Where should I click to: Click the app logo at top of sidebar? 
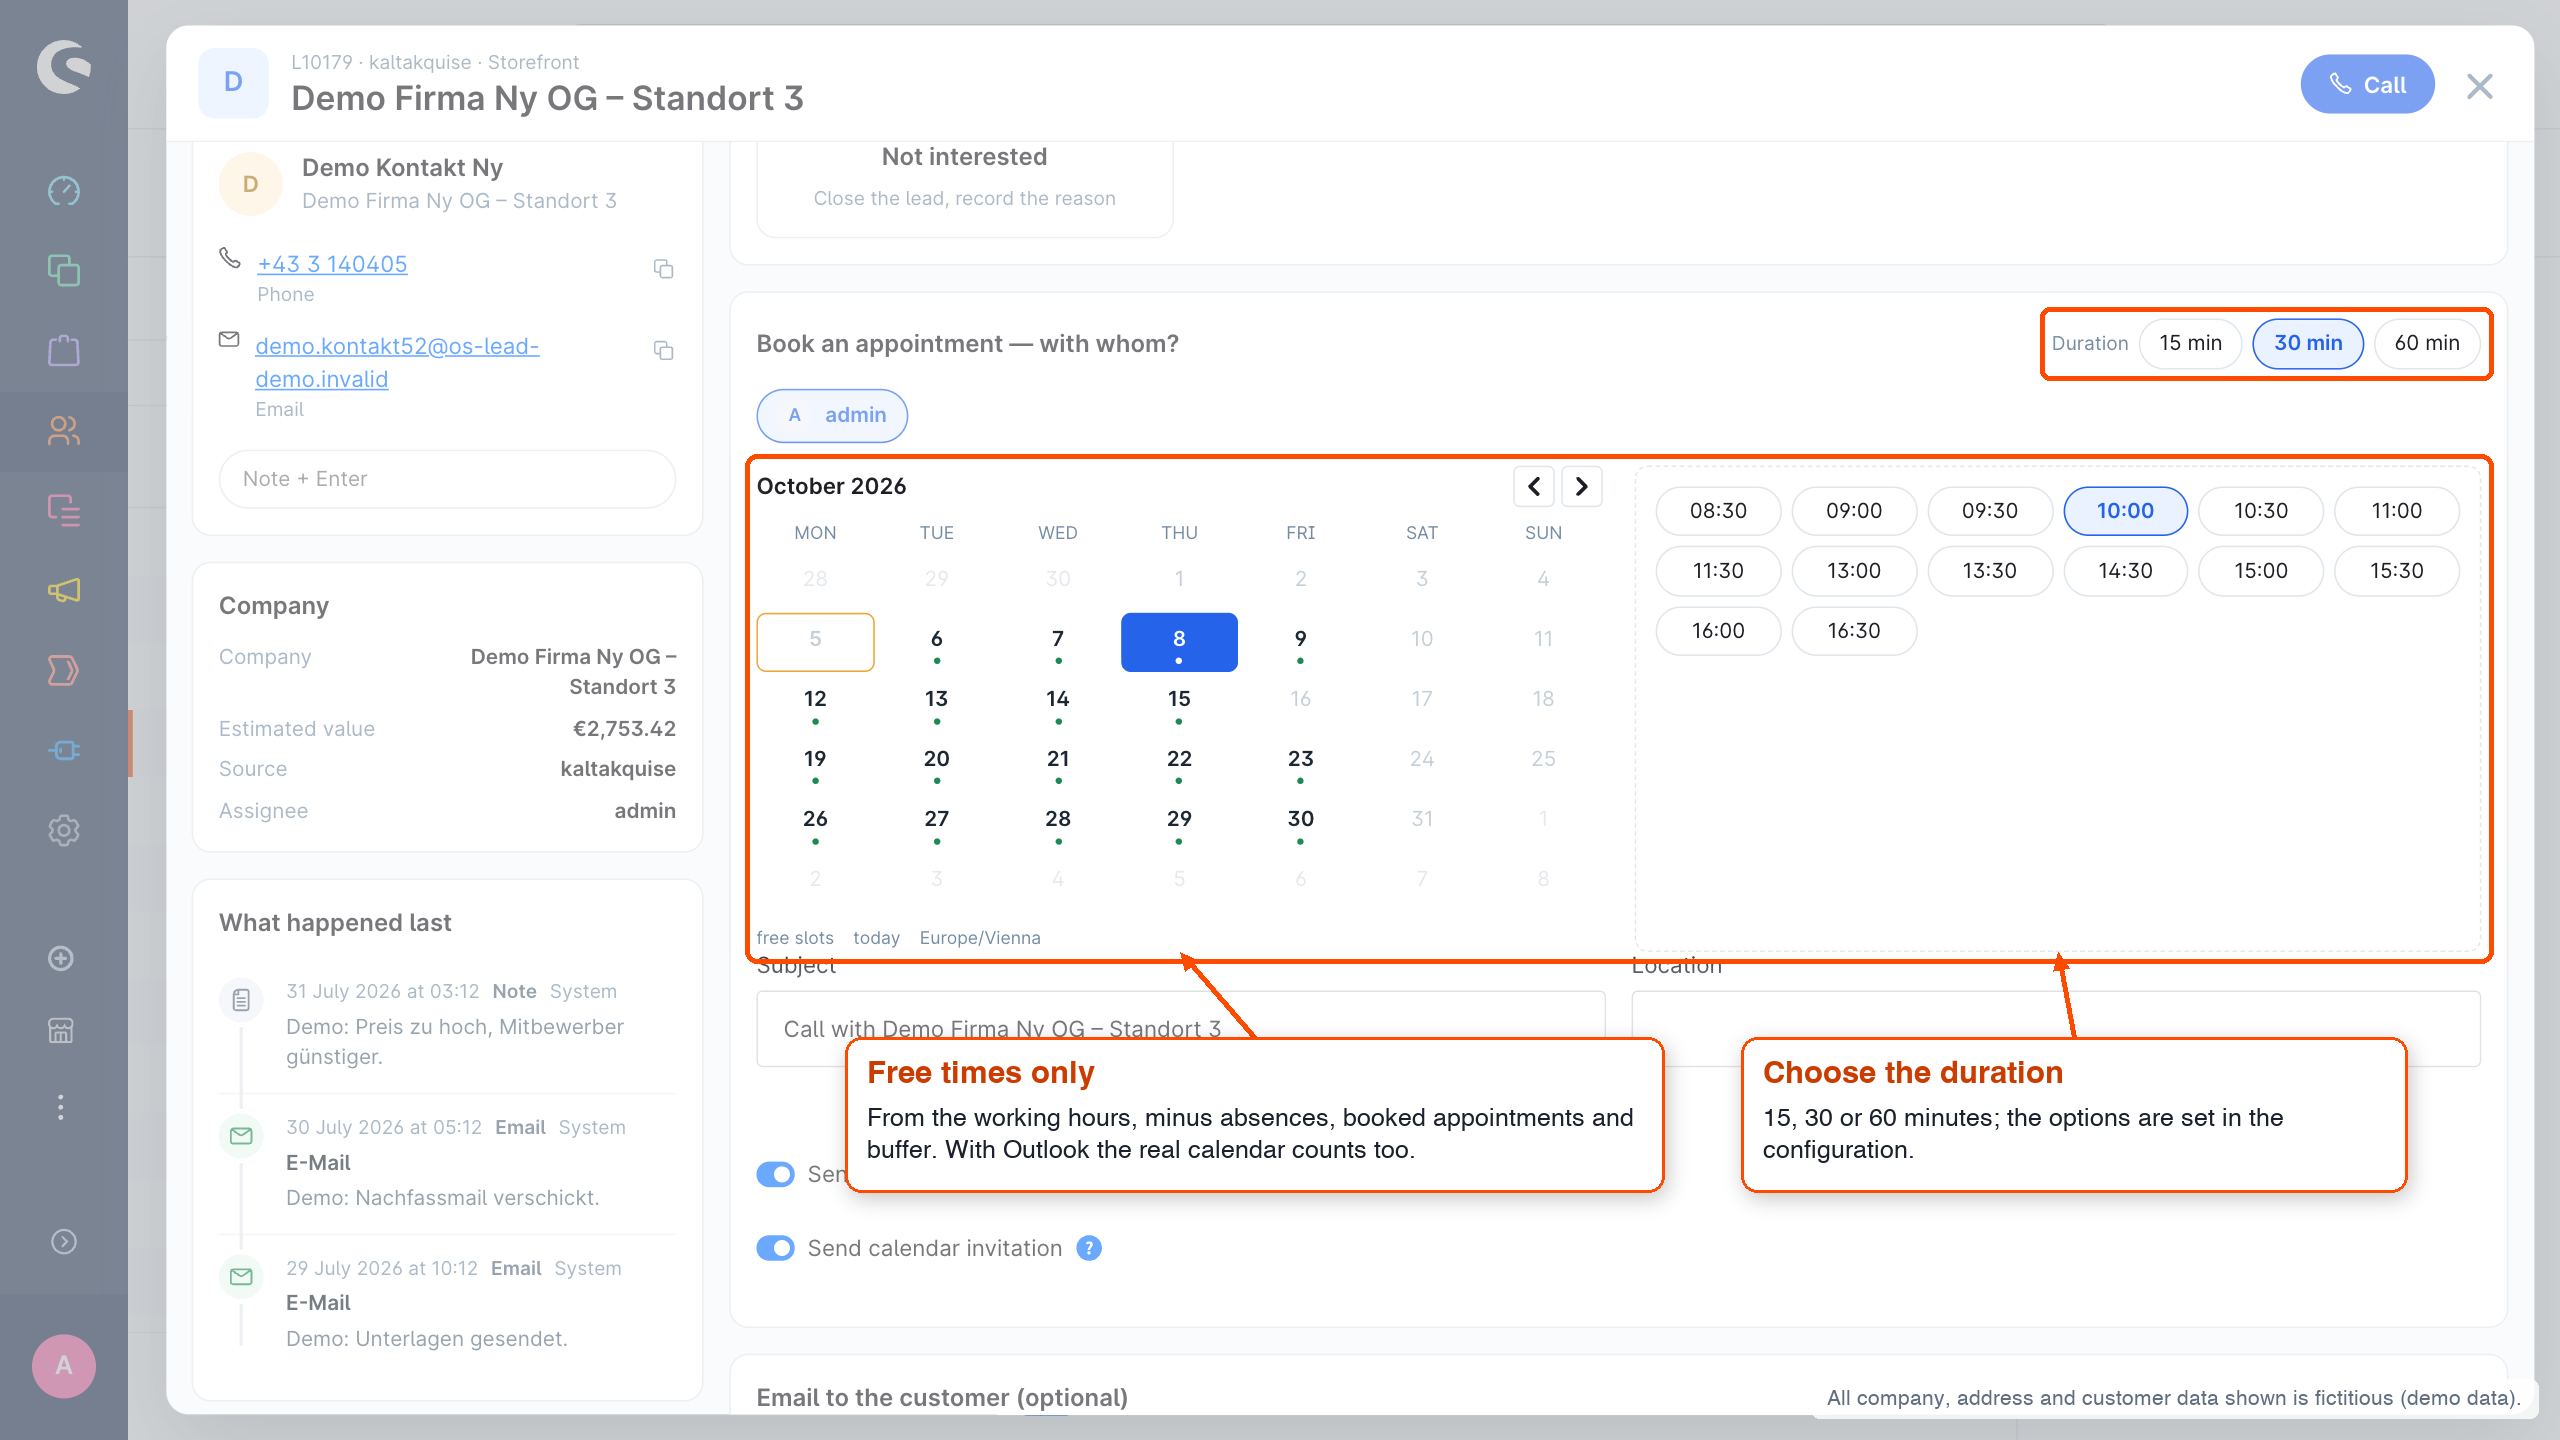(x=64, y=66)
